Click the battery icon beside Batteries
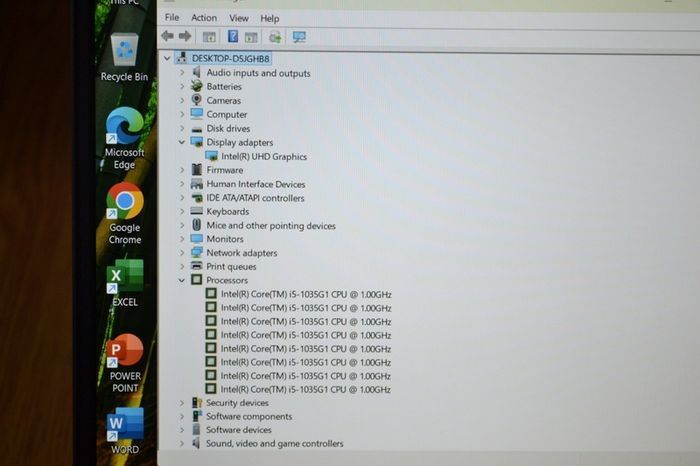The height and width of the screenshot is (466, 700). [196, 86]
